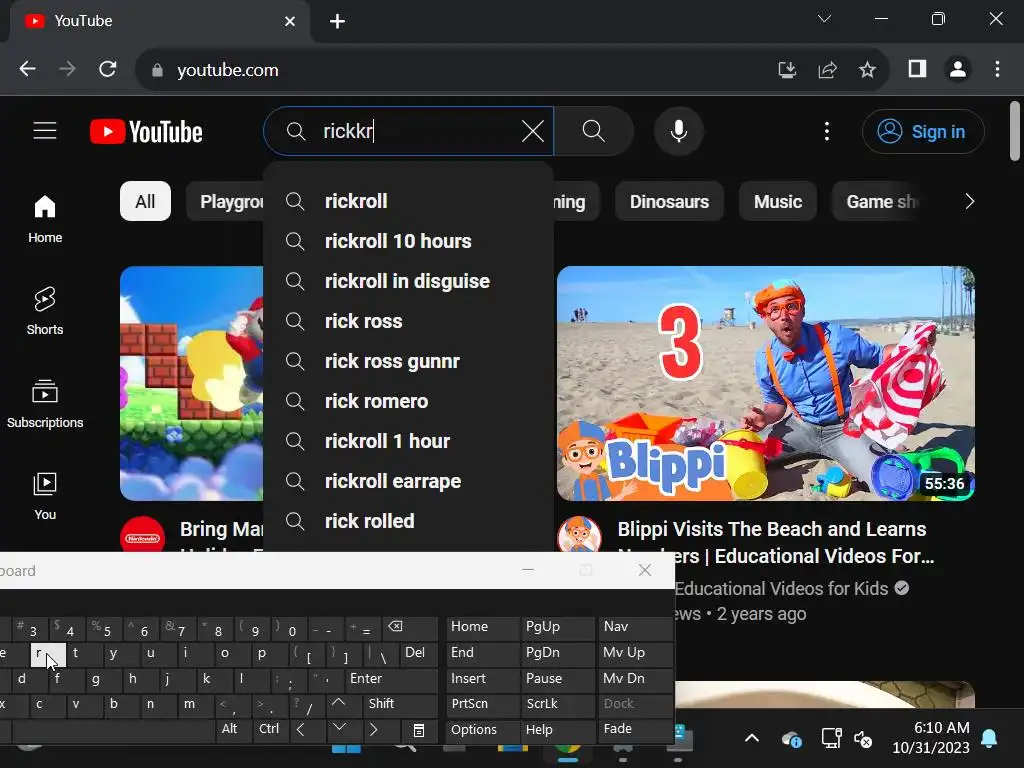Click the Enter key on on-screen keyboard
This screenshot has width=1024, height=768.
coord(391,679)
